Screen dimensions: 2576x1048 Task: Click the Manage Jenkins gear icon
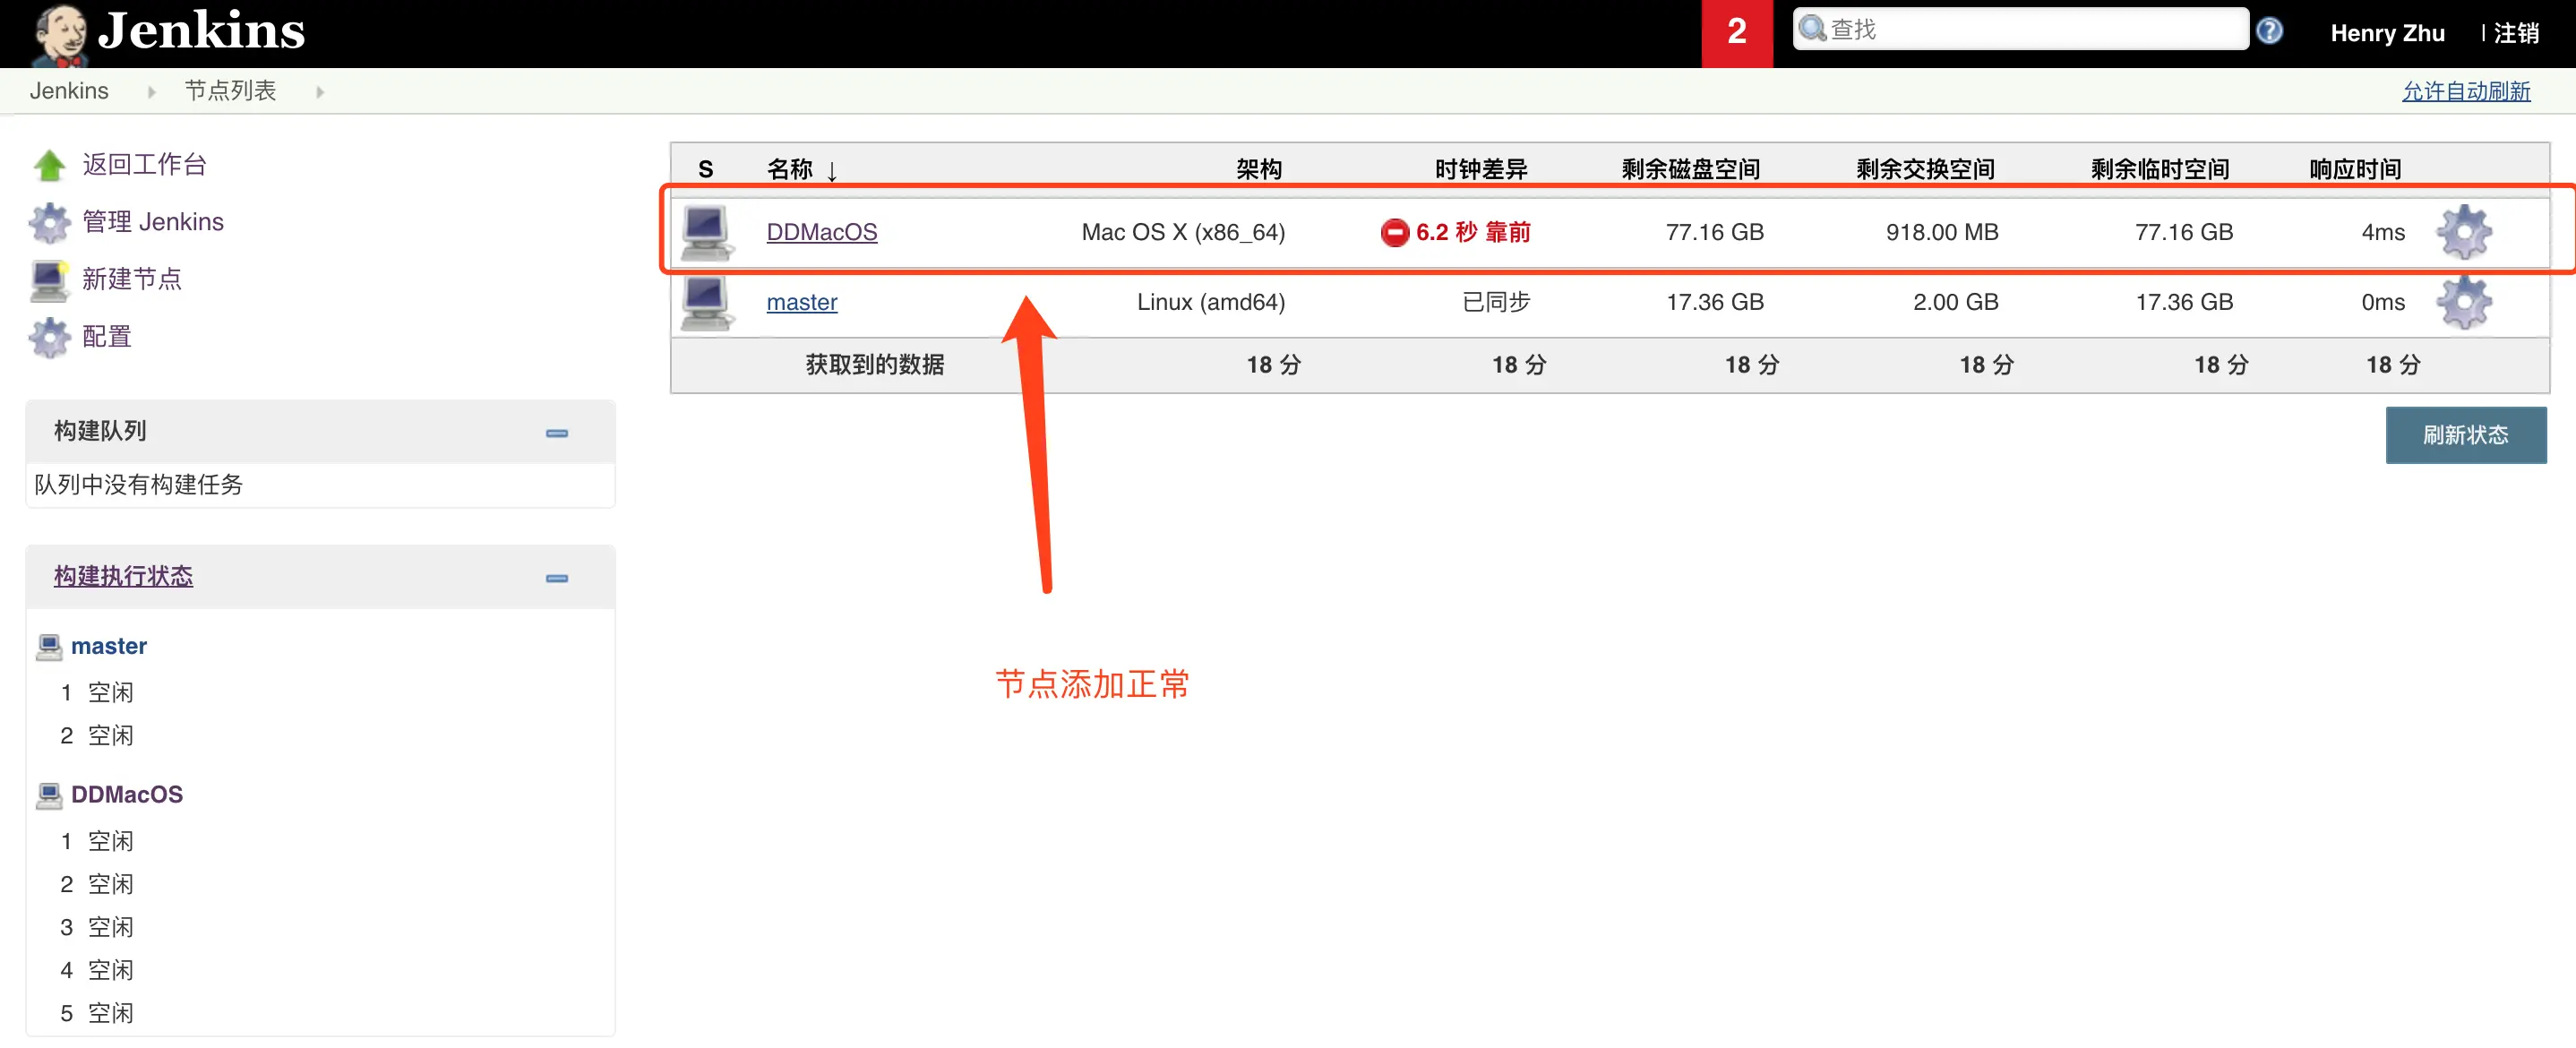click(49, 222)
